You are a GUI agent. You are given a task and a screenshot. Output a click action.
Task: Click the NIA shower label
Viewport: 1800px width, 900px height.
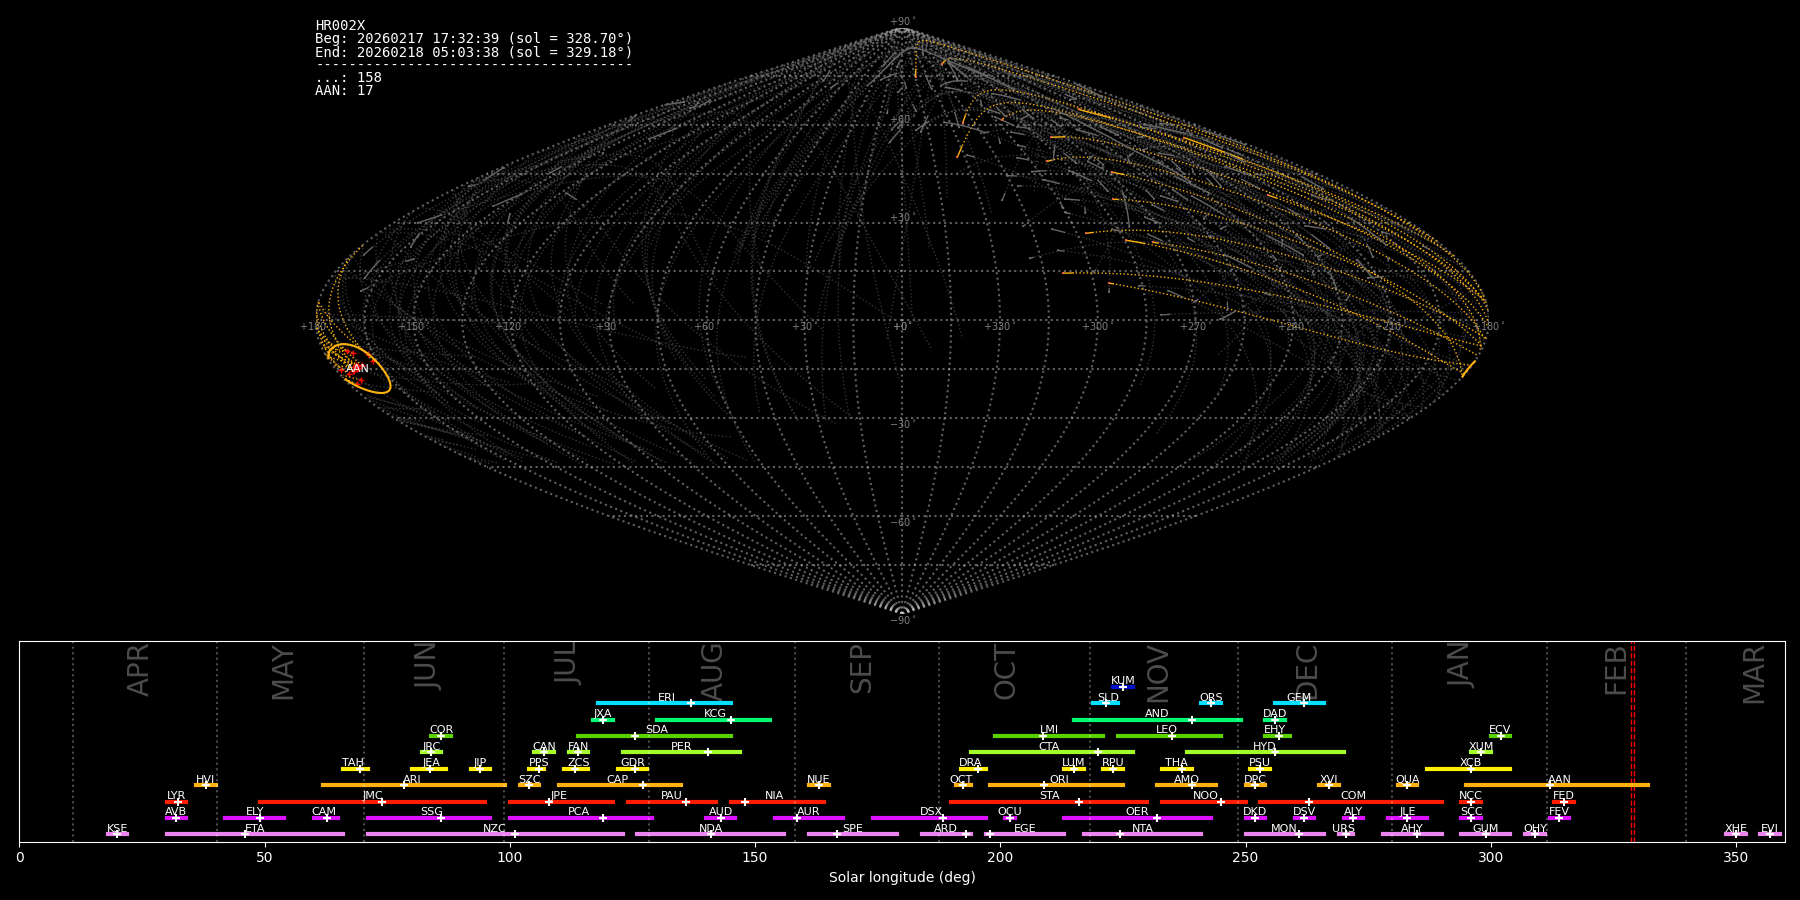tap(774, 796)
